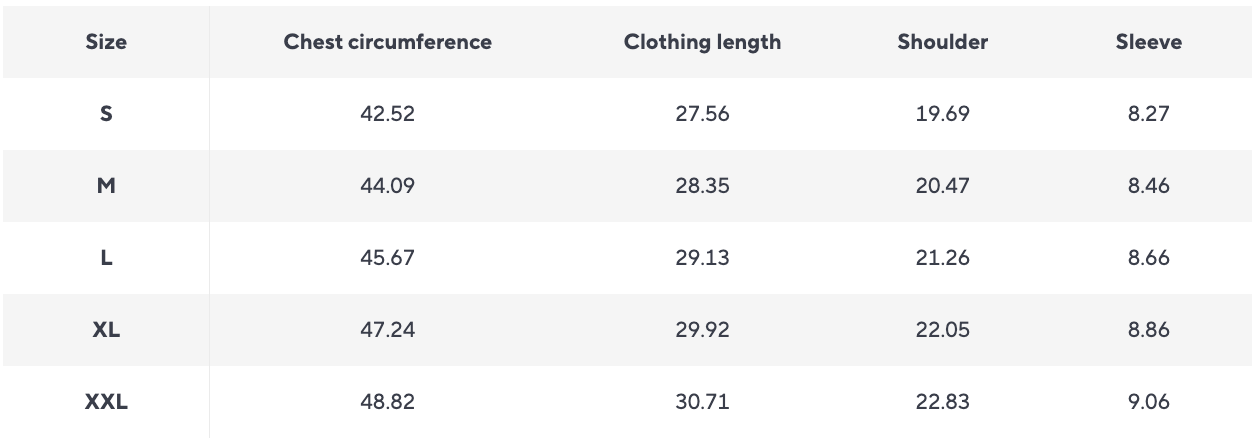This screenshot has height=444, width=1252.
Task: Select the S size row label
Action: 106,114
